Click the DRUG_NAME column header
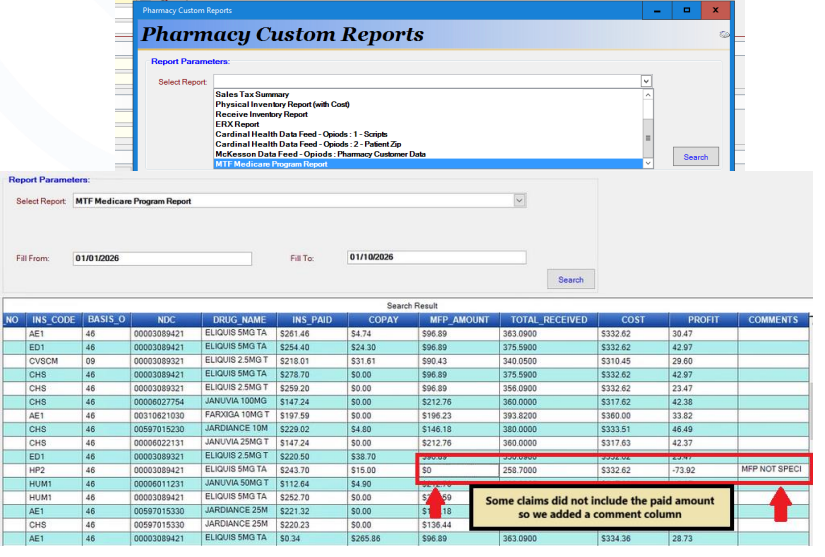Screen dimensions: 825x557 pos(238,320)
